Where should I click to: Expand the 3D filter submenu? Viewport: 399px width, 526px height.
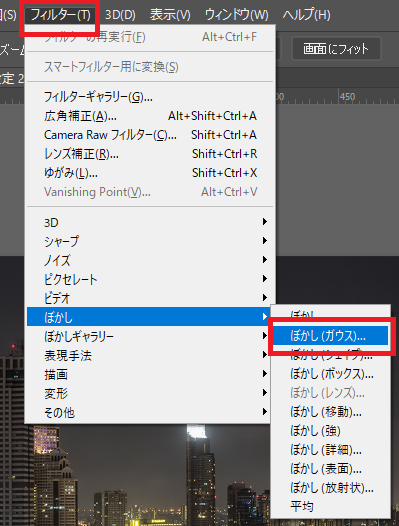pyautogui.click(x=149, y=222)
